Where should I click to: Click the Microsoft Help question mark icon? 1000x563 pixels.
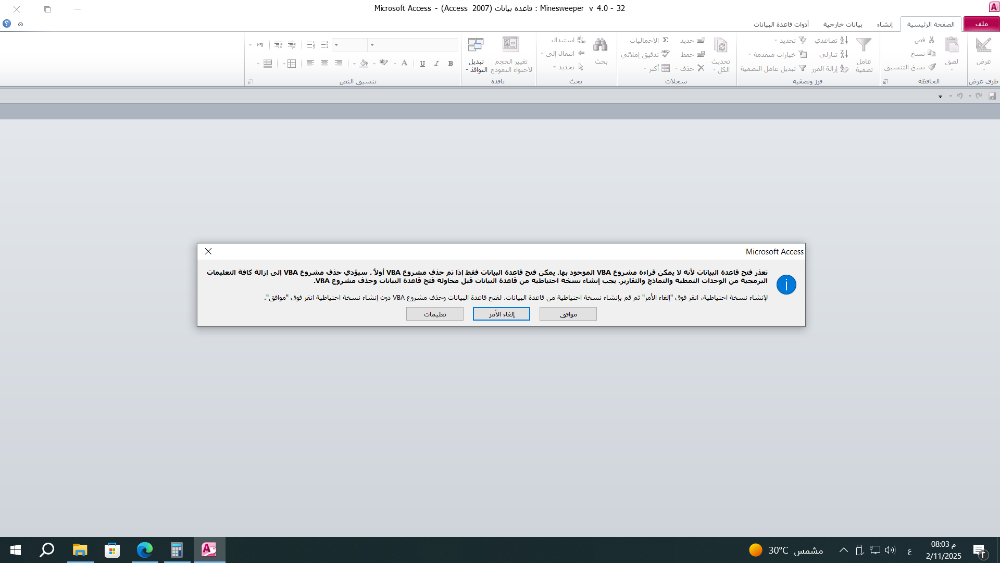(7, 23)
